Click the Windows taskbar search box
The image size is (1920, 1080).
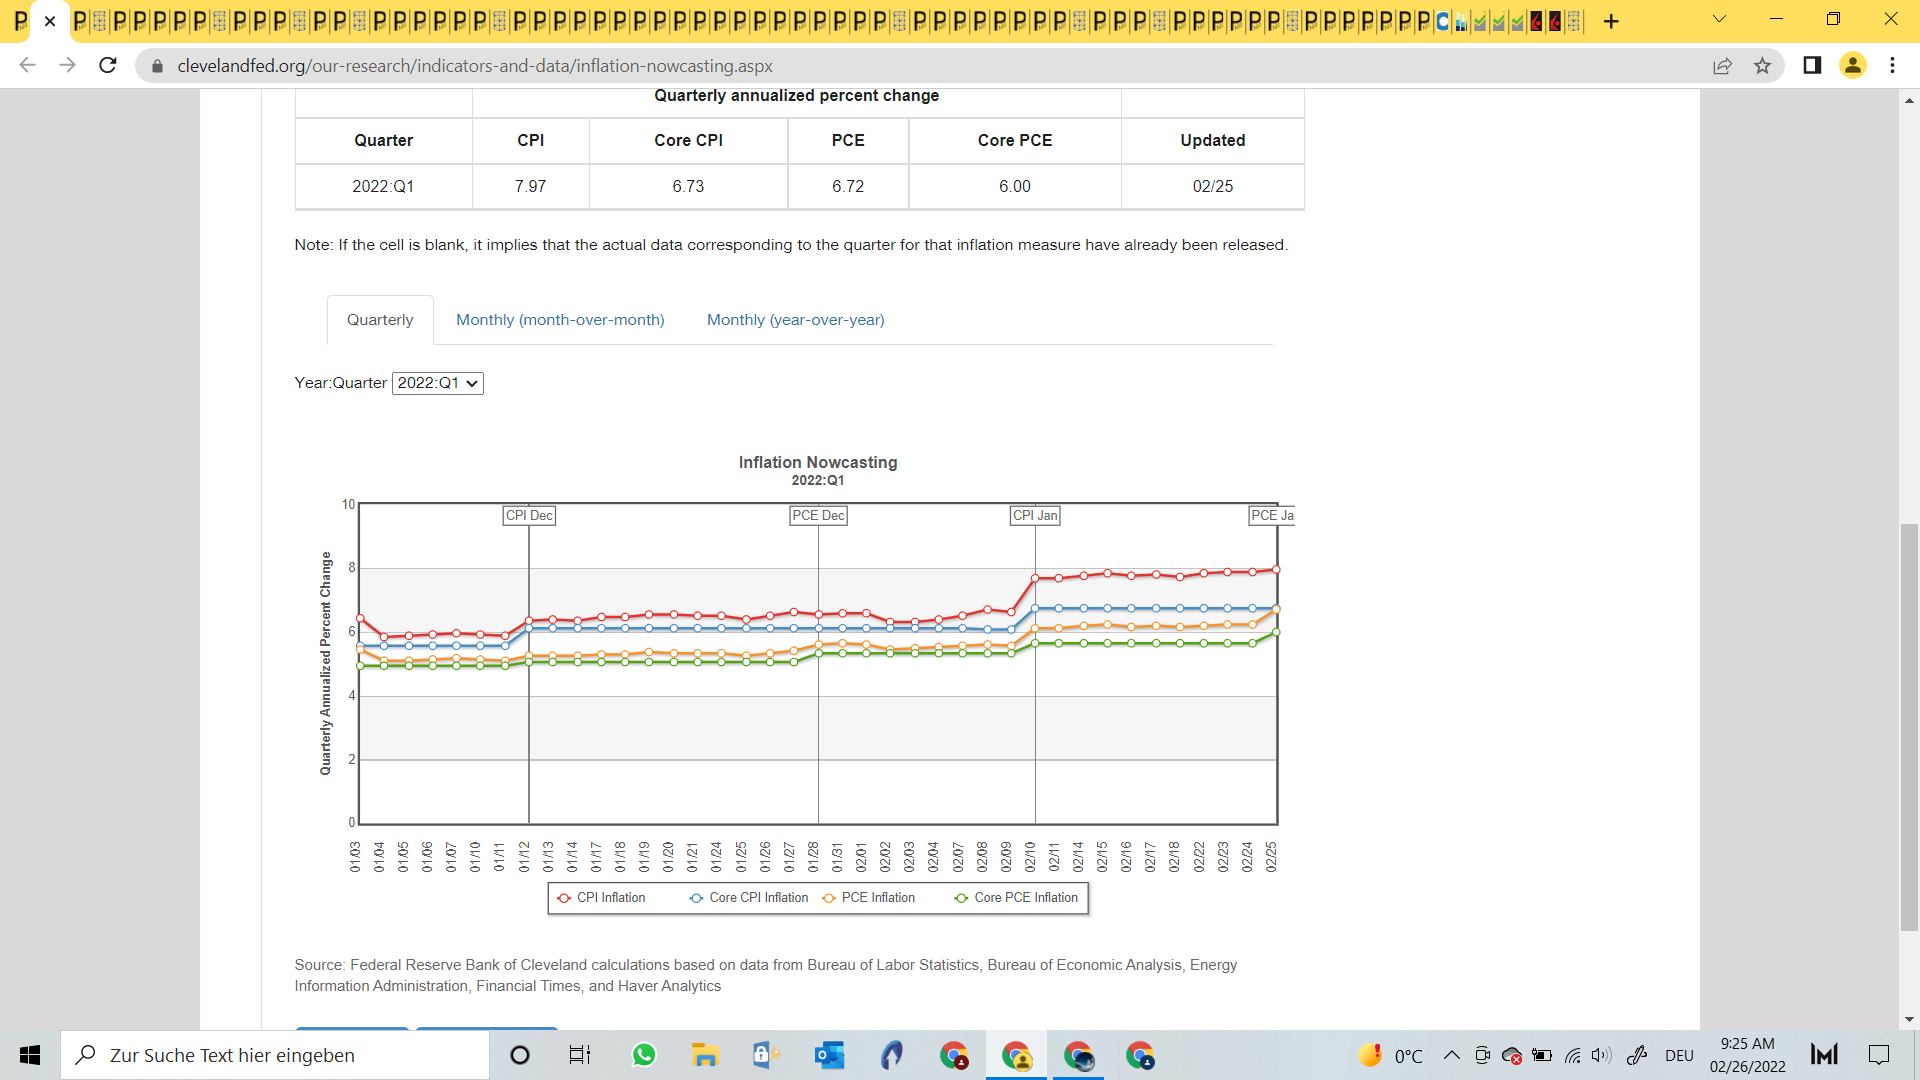click(275, 1055)
